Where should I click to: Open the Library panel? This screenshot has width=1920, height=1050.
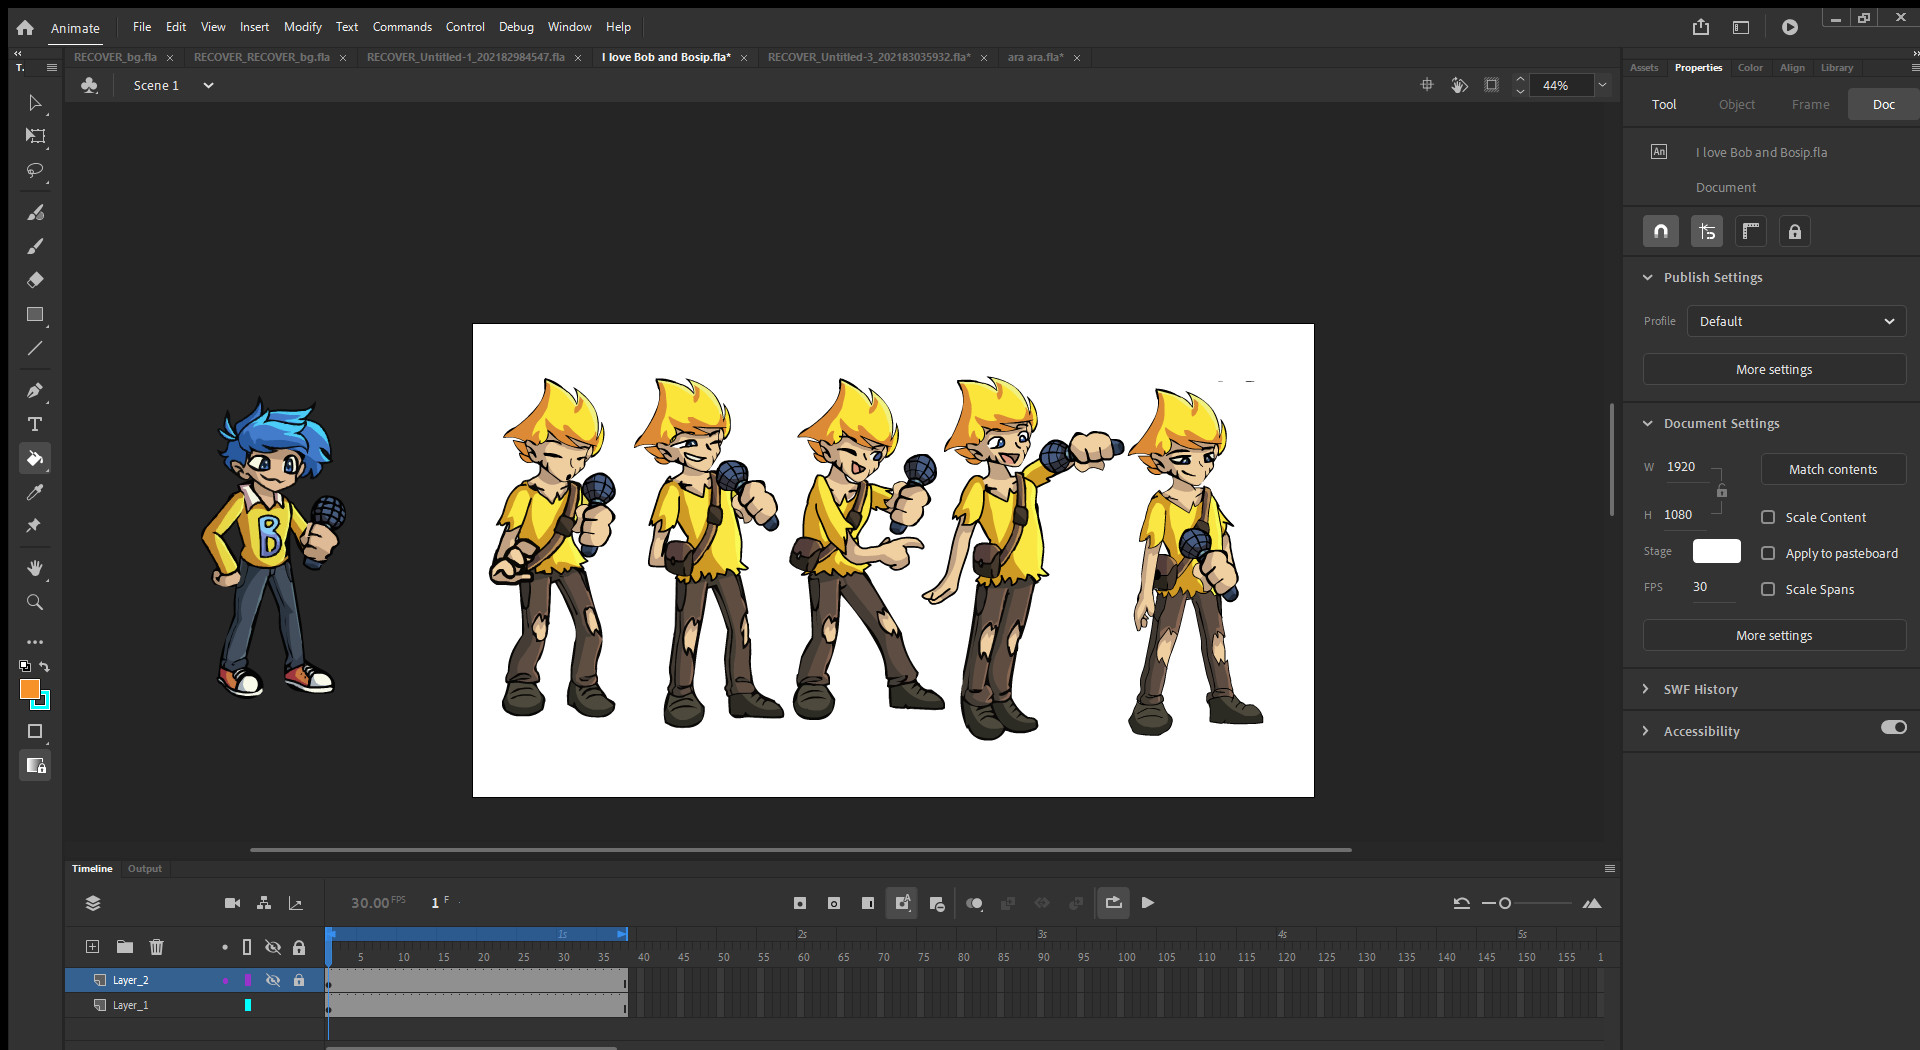(1836, 67)
